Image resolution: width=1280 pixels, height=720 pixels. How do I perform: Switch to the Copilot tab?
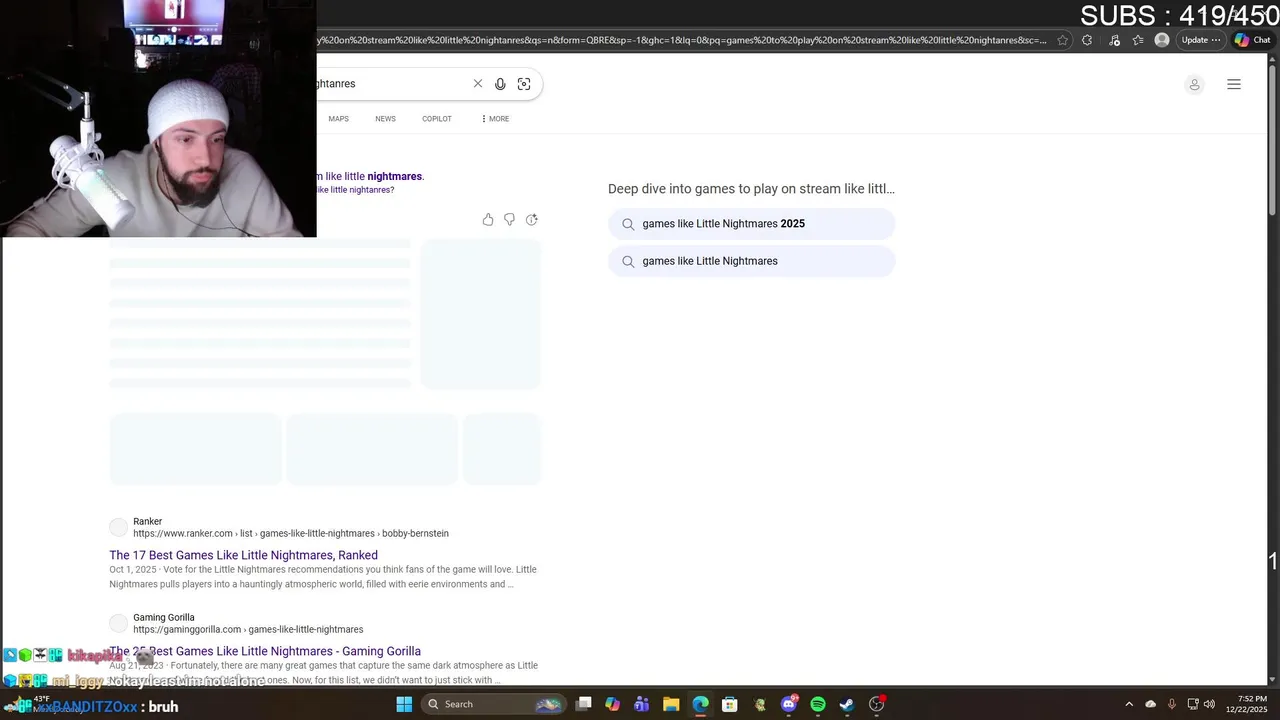click(437, 119)
